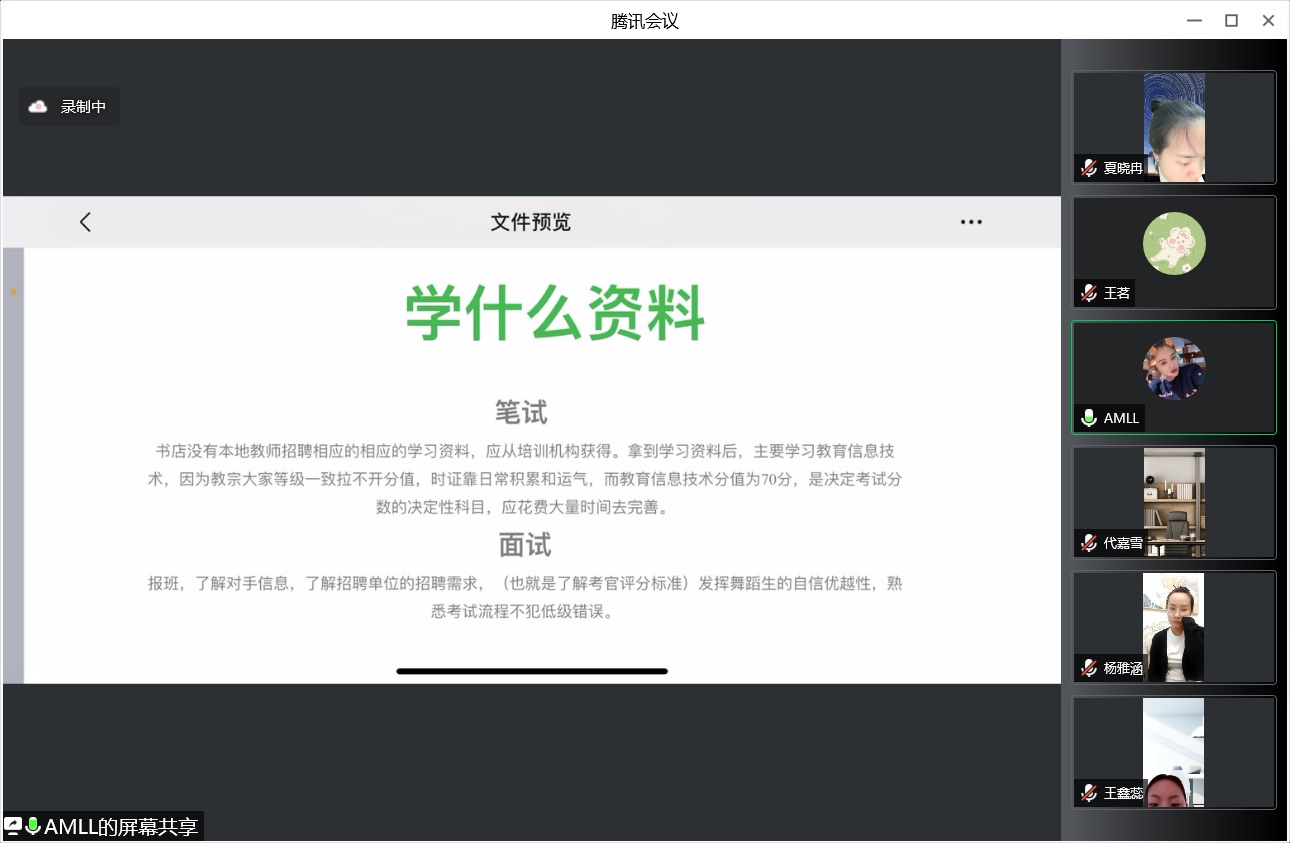
Task: Select 王鑫蕊's video thumbnail
Action: (1174, 752)
